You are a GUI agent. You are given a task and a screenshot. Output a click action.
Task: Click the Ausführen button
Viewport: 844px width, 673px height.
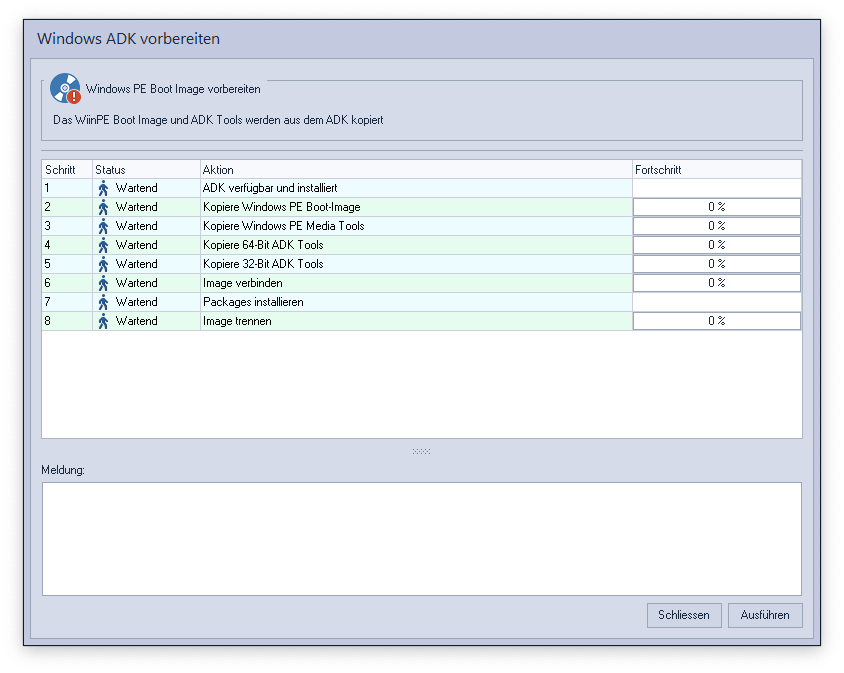pyautogui.click(x=765, y=615)
